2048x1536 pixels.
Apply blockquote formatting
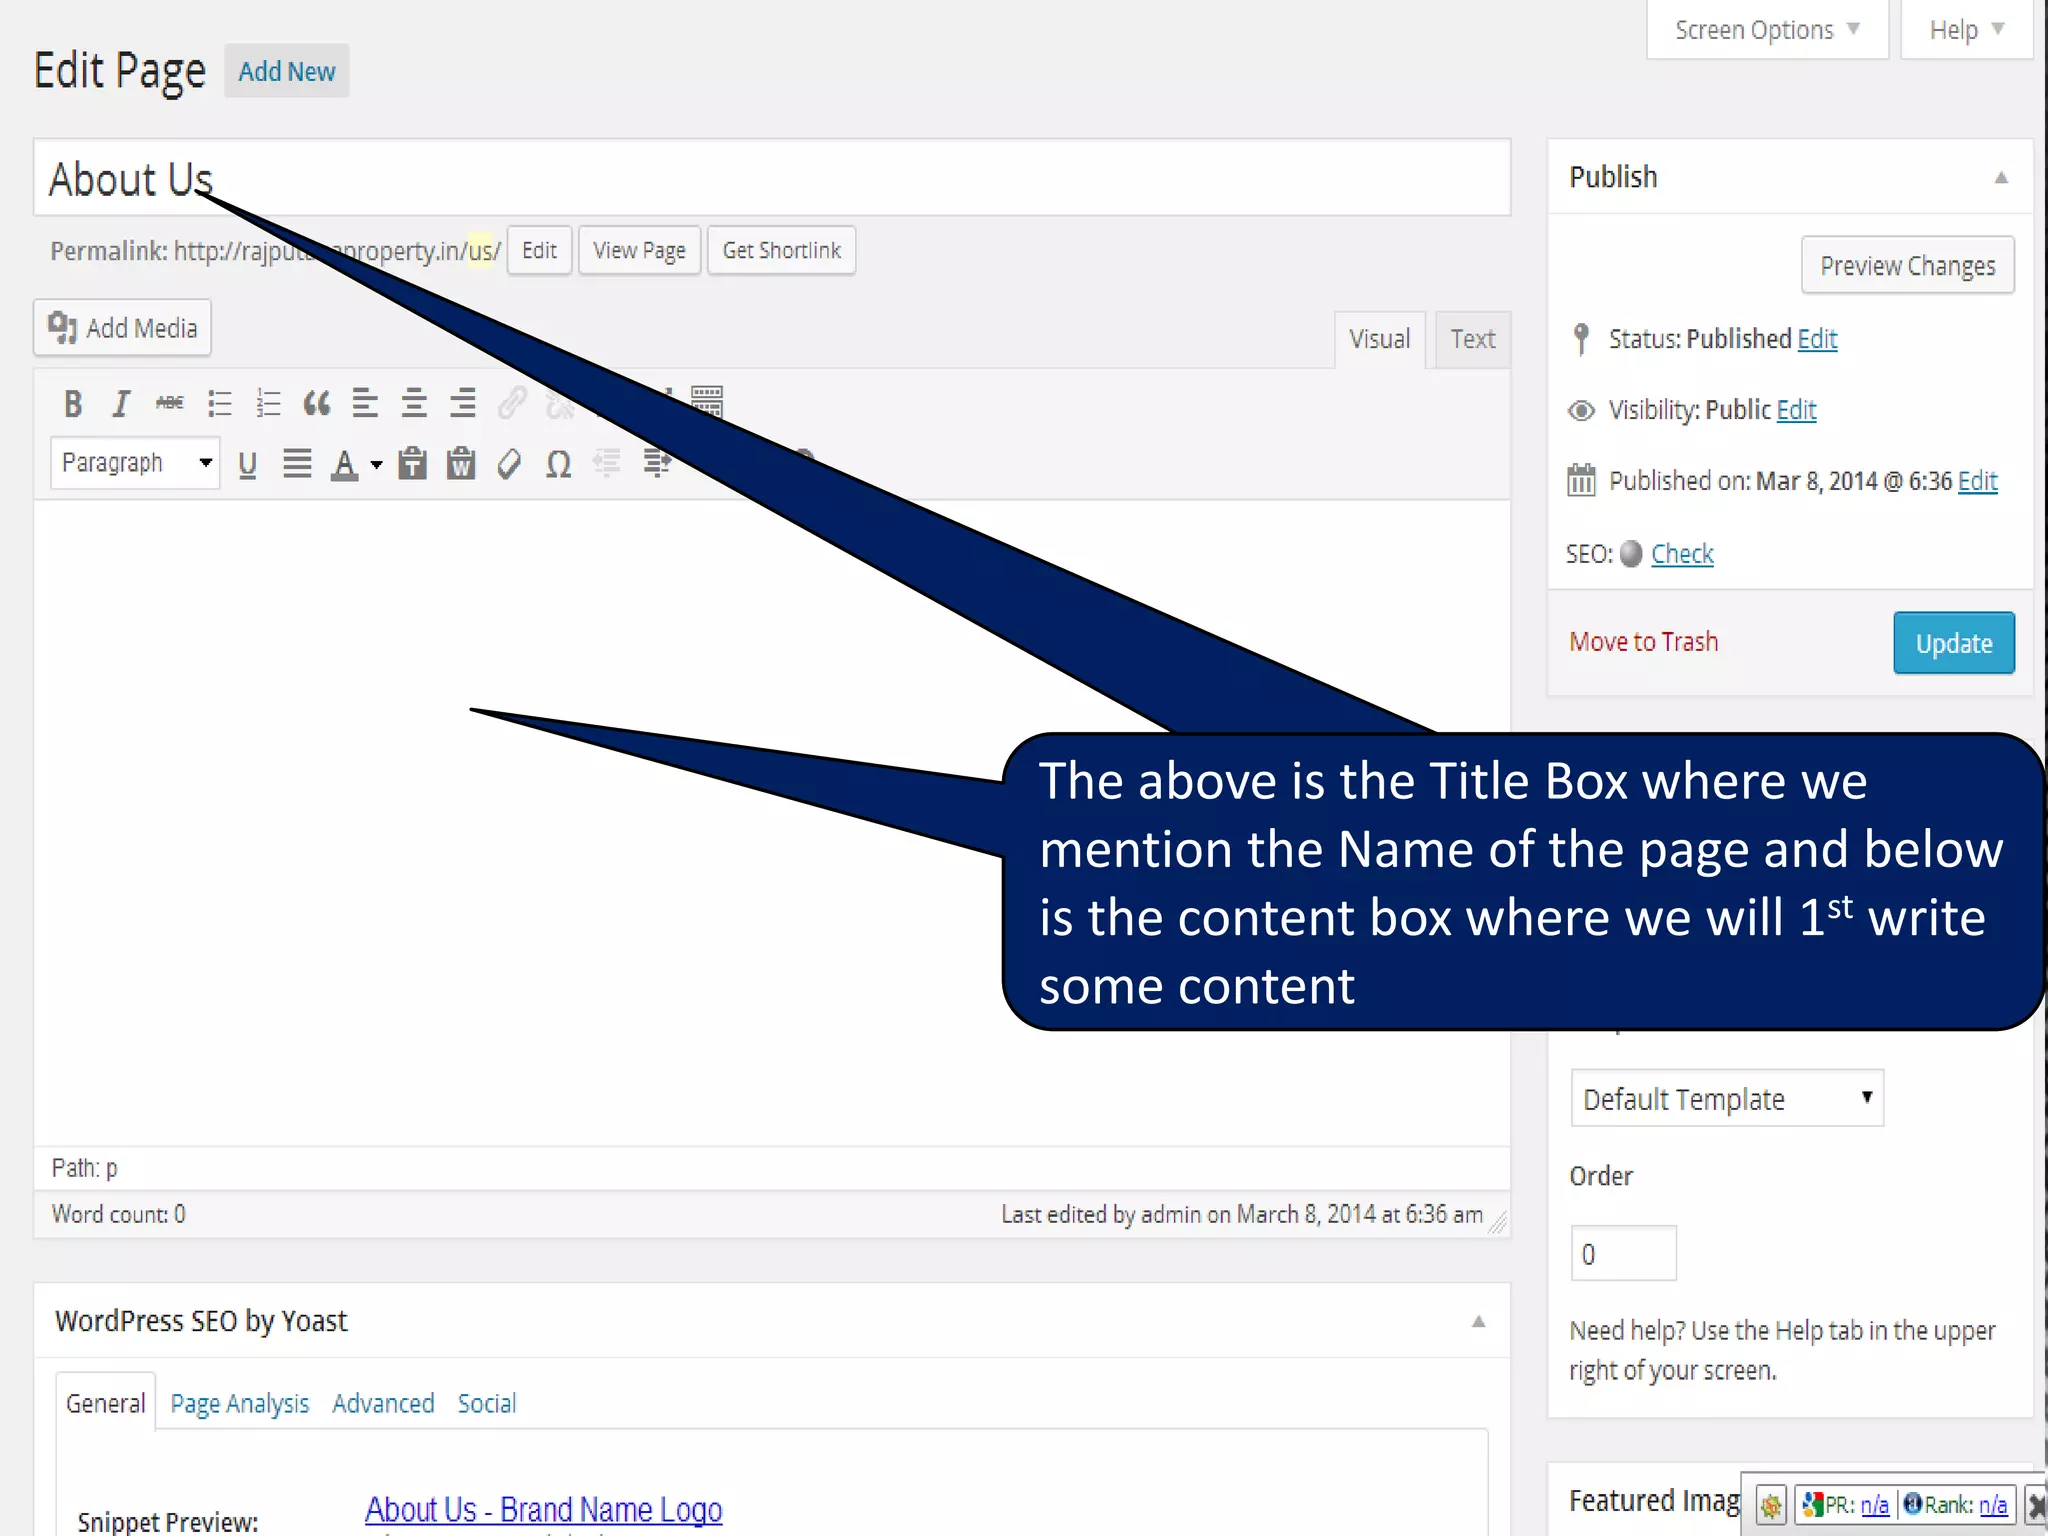[316, 404]
